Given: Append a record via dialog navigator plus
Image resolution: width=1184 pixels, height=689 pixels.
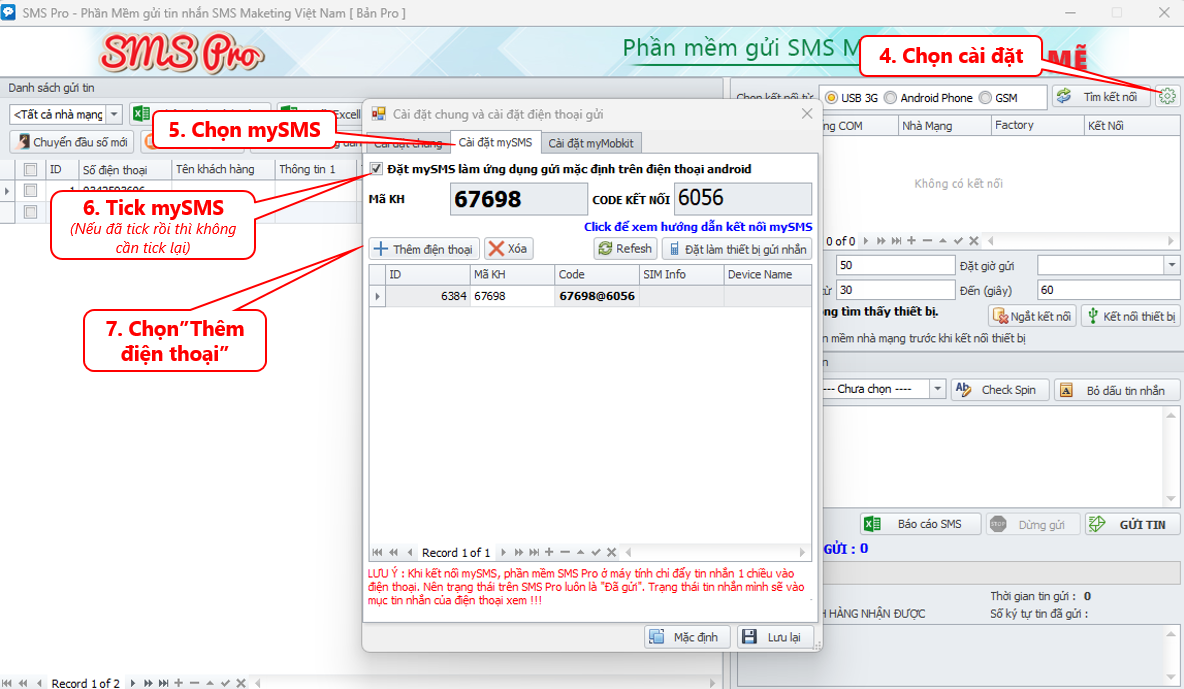Looking at the screenshot, I should click(x=549, y=552).
